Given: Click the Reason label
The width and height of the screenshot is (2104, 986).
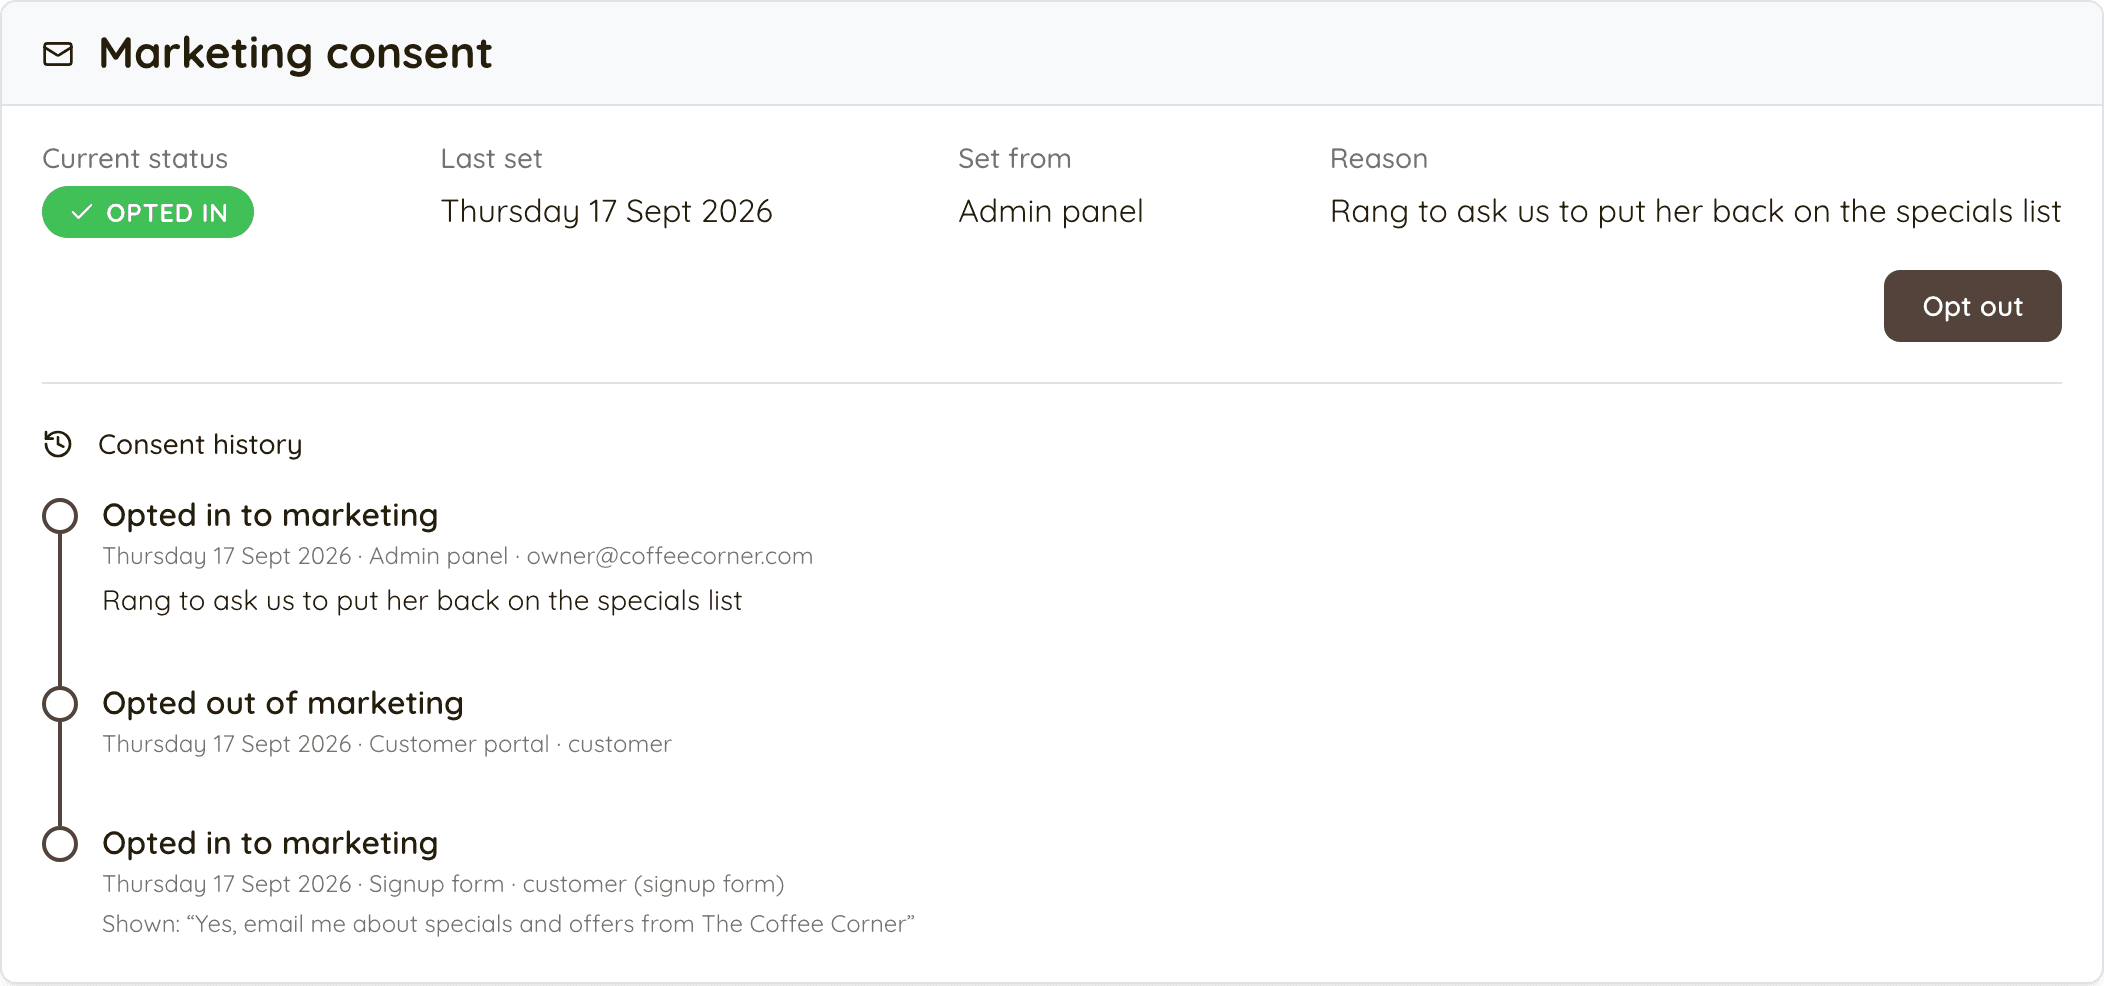Looking at the screenshot, I should click(x=1378, y=159).
